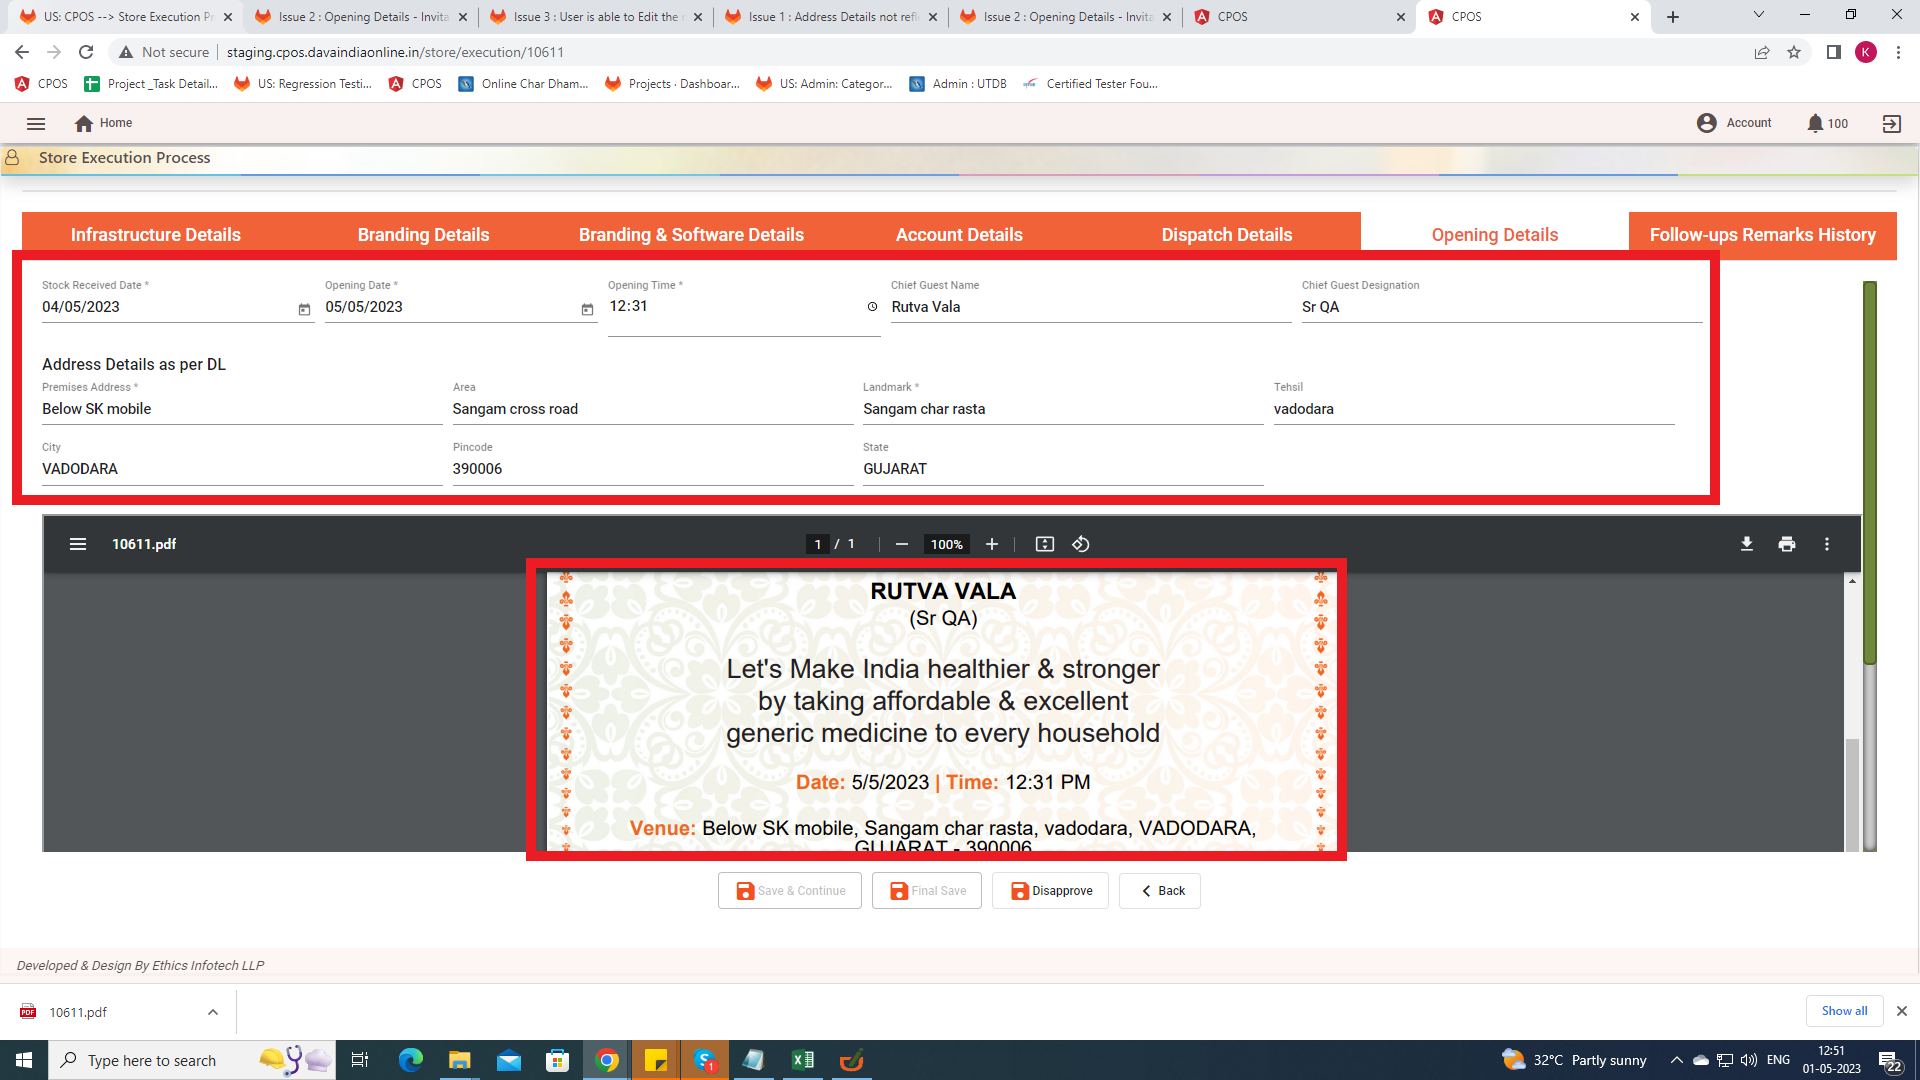Open Stock Received Date calendar picker
Image resolution: width=1920 pixels, height=1080 pixels.
pos(304,309)
